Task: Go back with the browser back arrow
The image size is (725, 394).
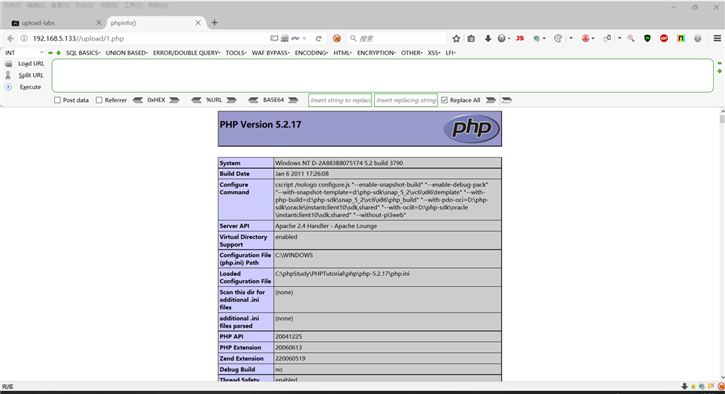Action: pos(10,38)
